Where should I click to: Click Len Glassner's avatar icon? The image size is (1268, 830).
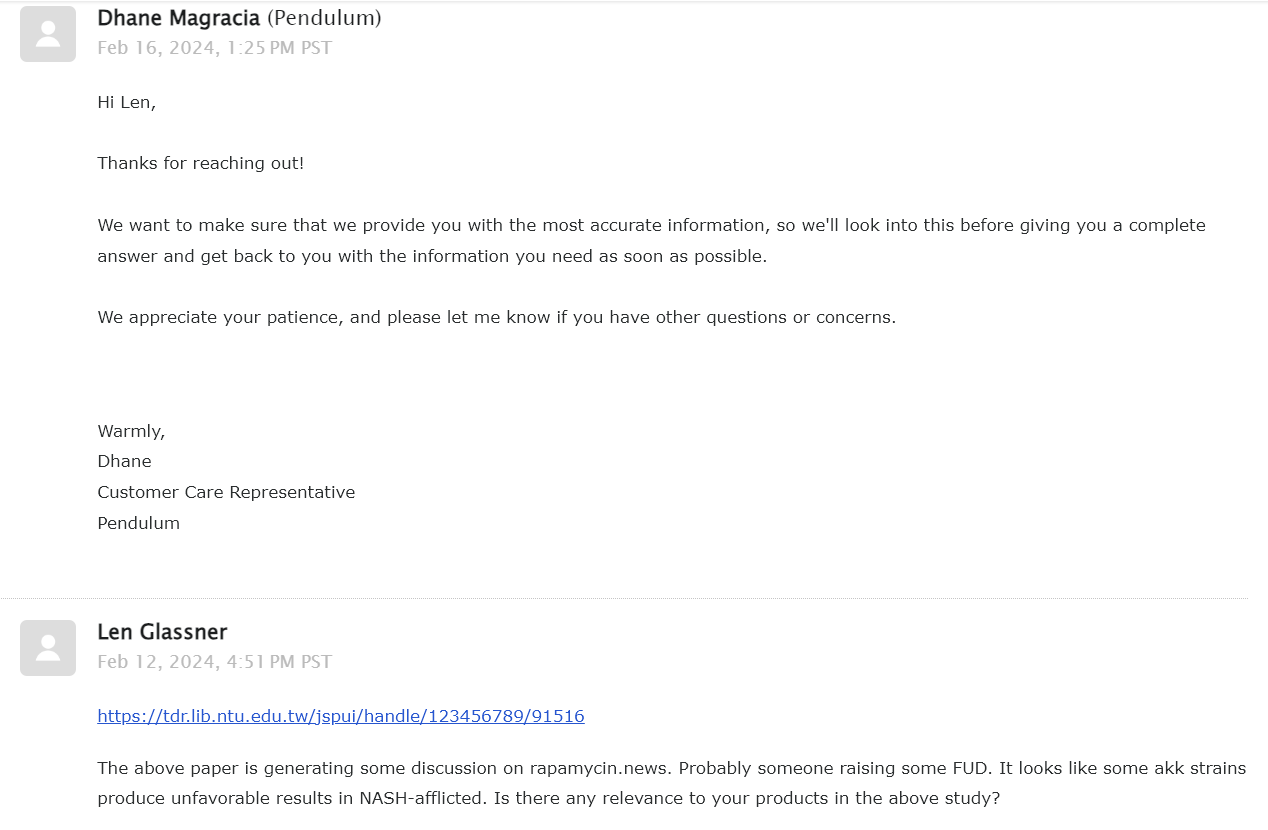tap(48, 648)
